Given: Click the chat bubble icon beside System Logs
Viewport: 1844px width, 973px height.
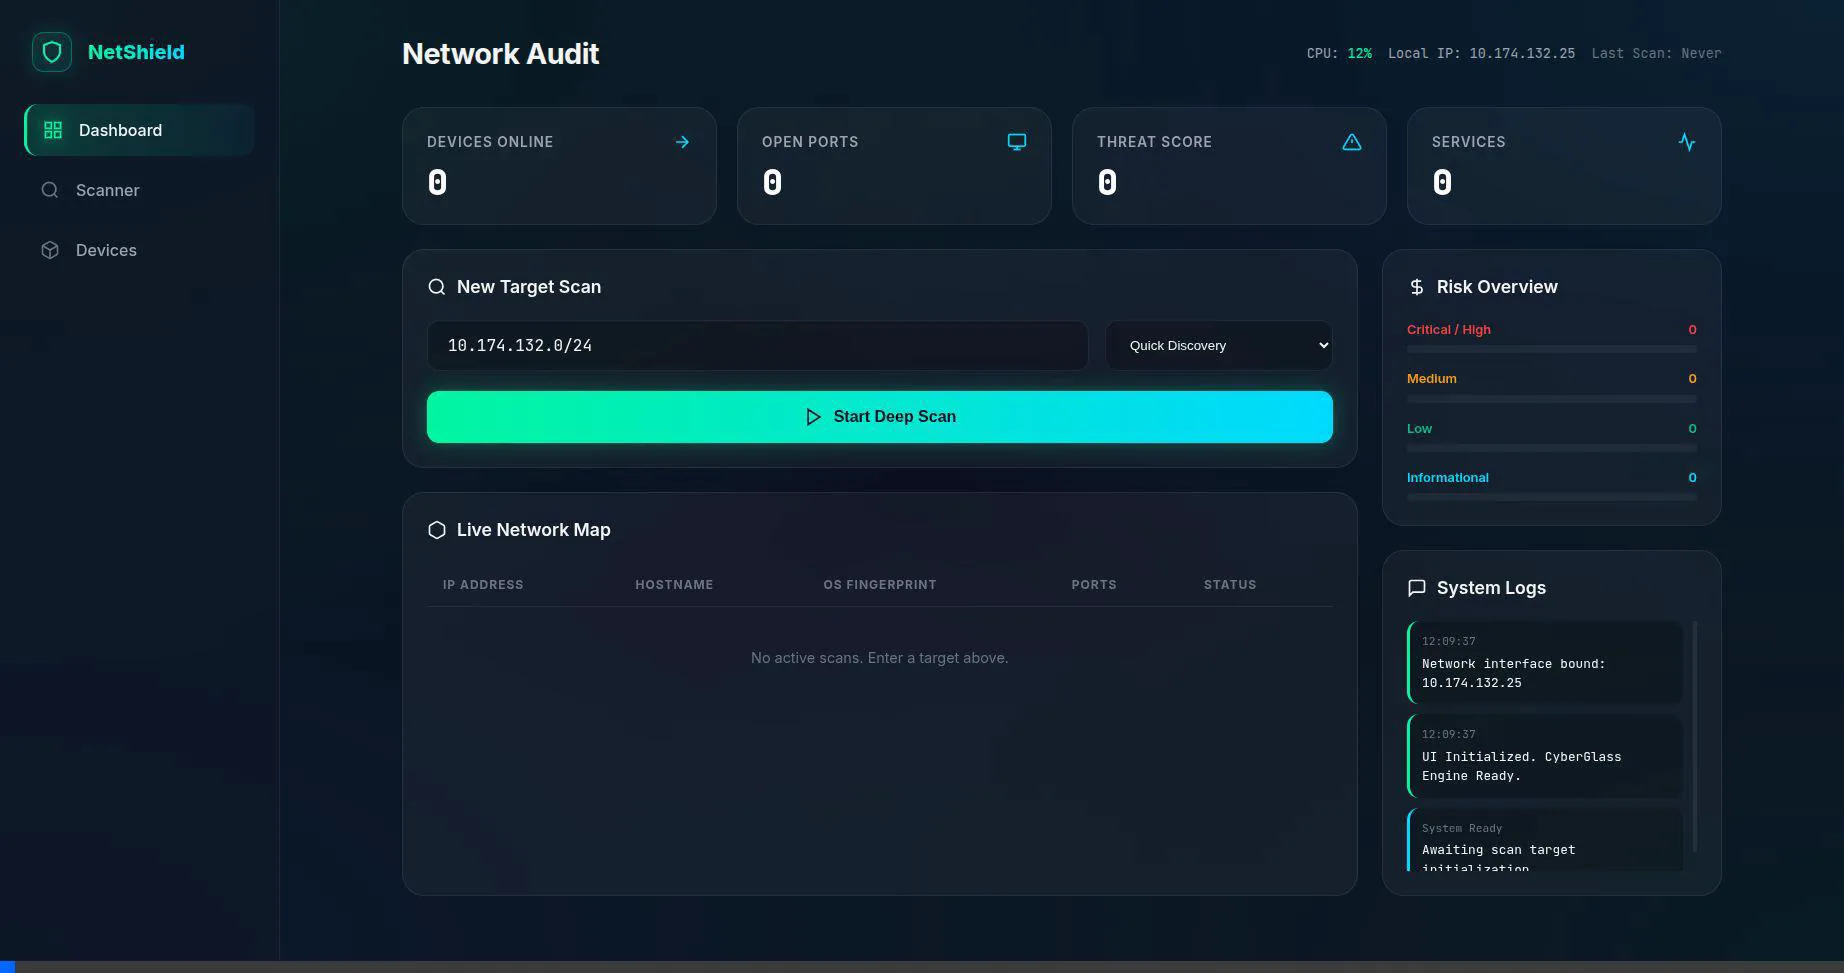Looking at the screenshot, I should 1417,588.
